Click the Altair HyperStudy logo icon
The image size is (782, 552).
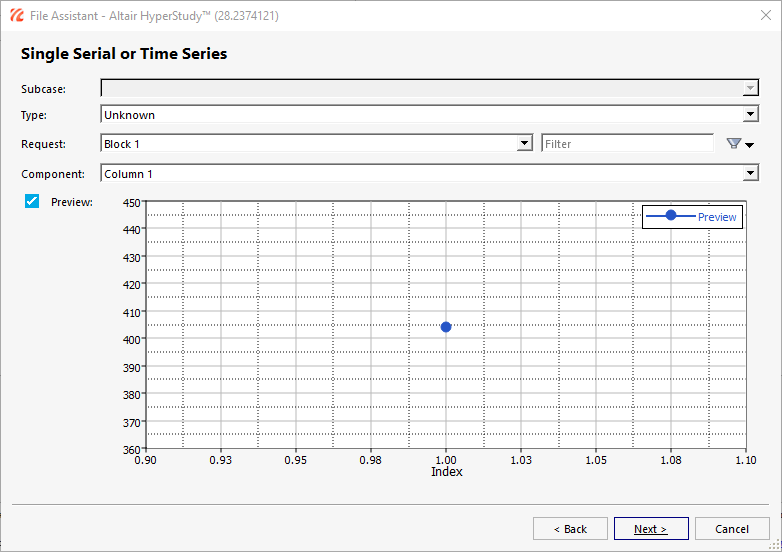pos(16,15)
